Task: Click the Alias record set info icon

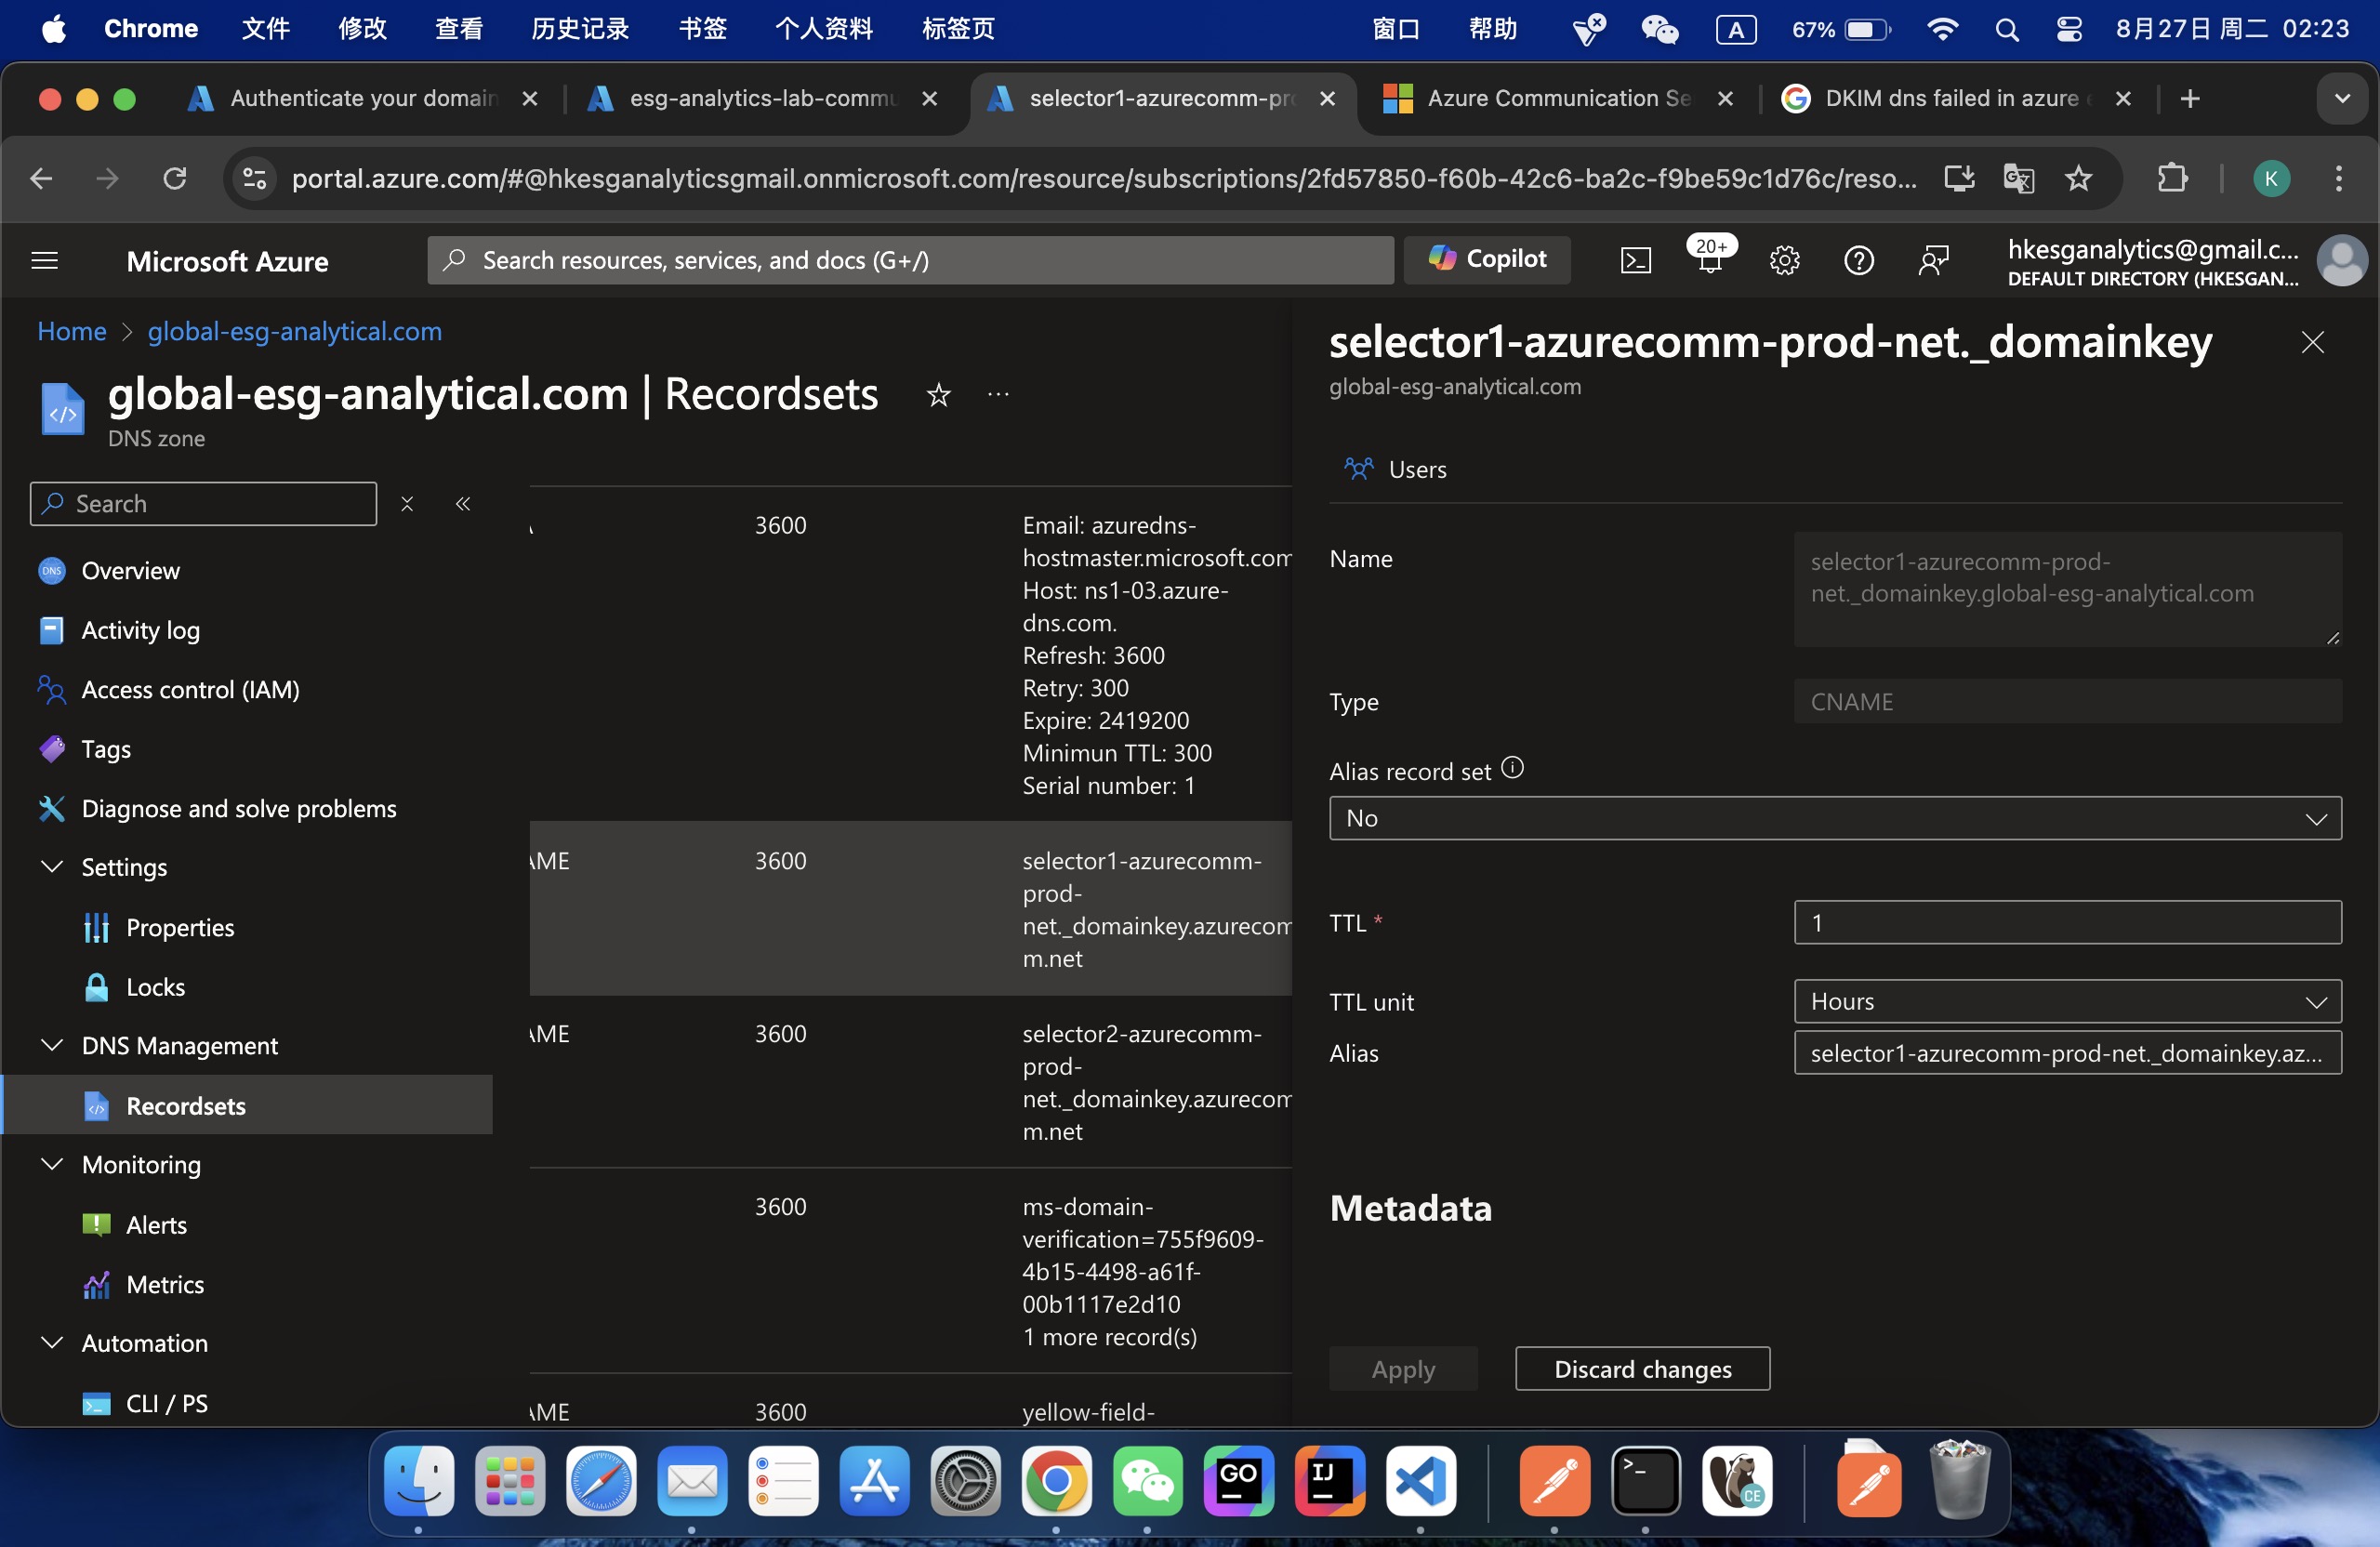Action: coord(1513,767)
